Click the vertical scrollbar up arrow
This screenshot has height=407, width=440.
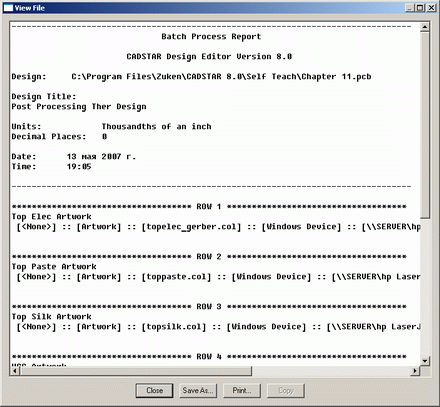point(425,27)
